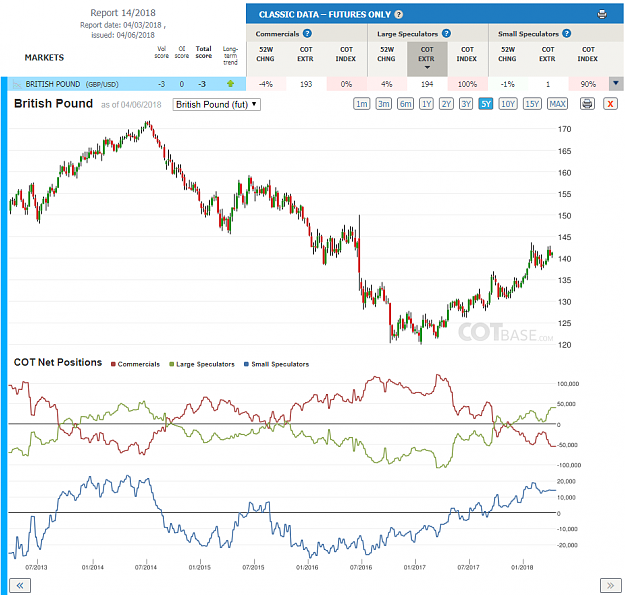The width and height of the screenshot is (625, 595).
Task: Open help icon next to Commercials
Action: tap(307, 33)
